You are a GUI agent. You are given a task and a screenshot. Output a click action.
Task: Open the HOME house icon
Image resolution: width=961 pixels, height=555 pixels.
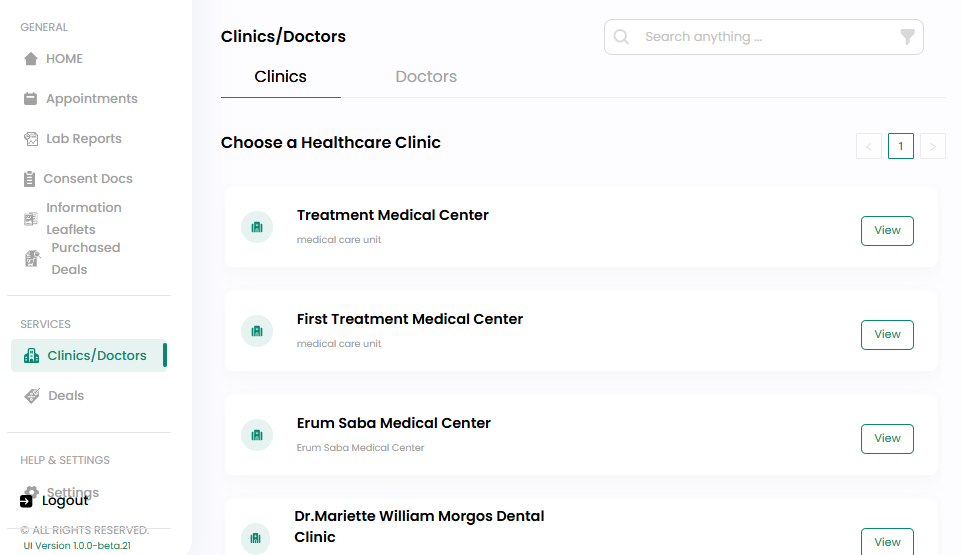(31, 59)
